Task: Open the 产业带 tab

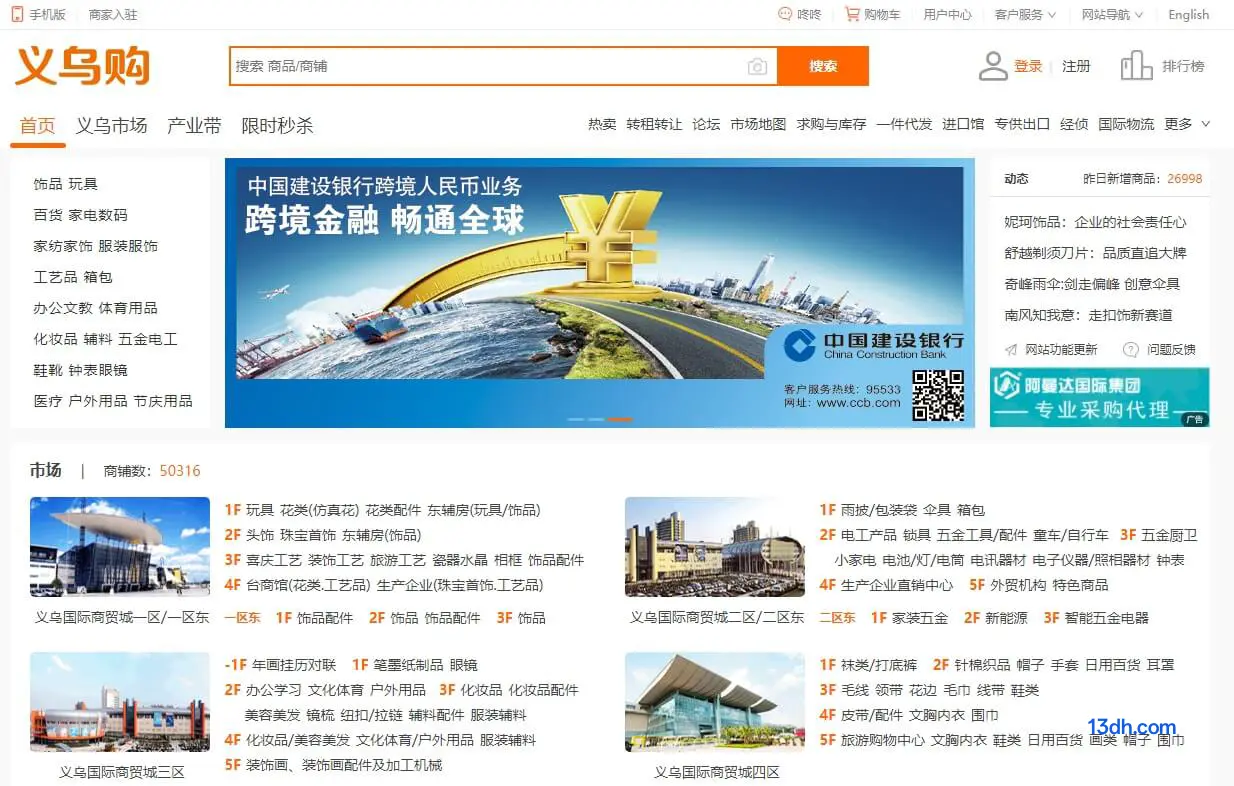Action: pos(194,126)
